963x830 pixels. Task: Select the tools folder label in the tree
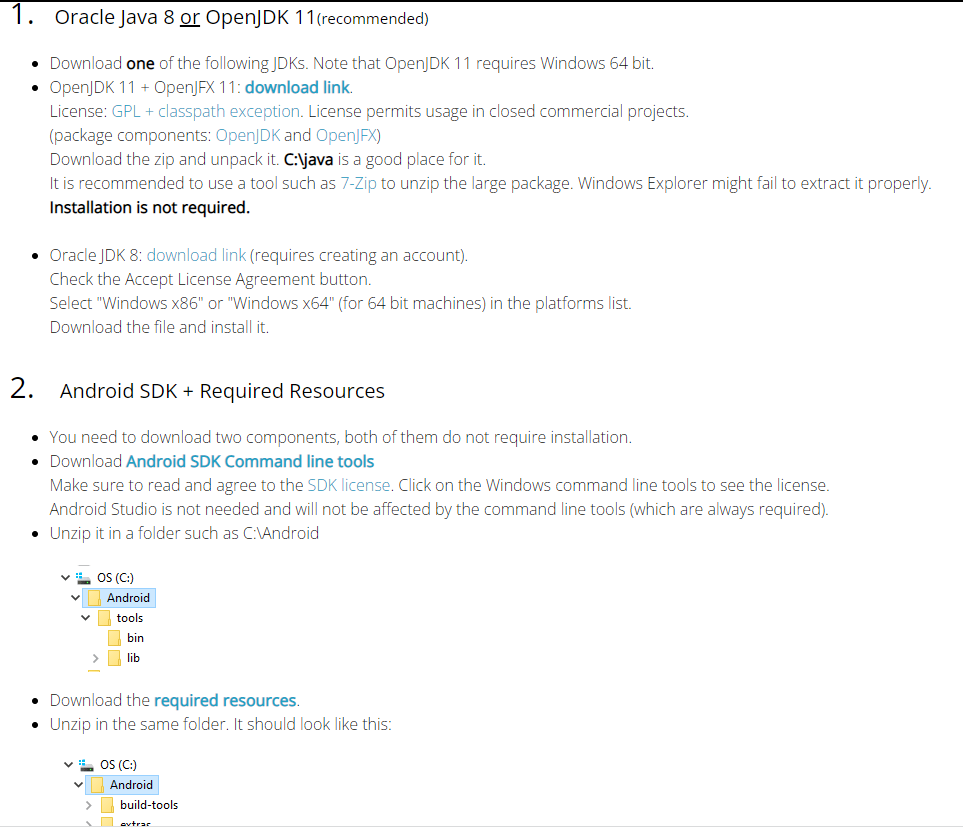click(129, 618)
